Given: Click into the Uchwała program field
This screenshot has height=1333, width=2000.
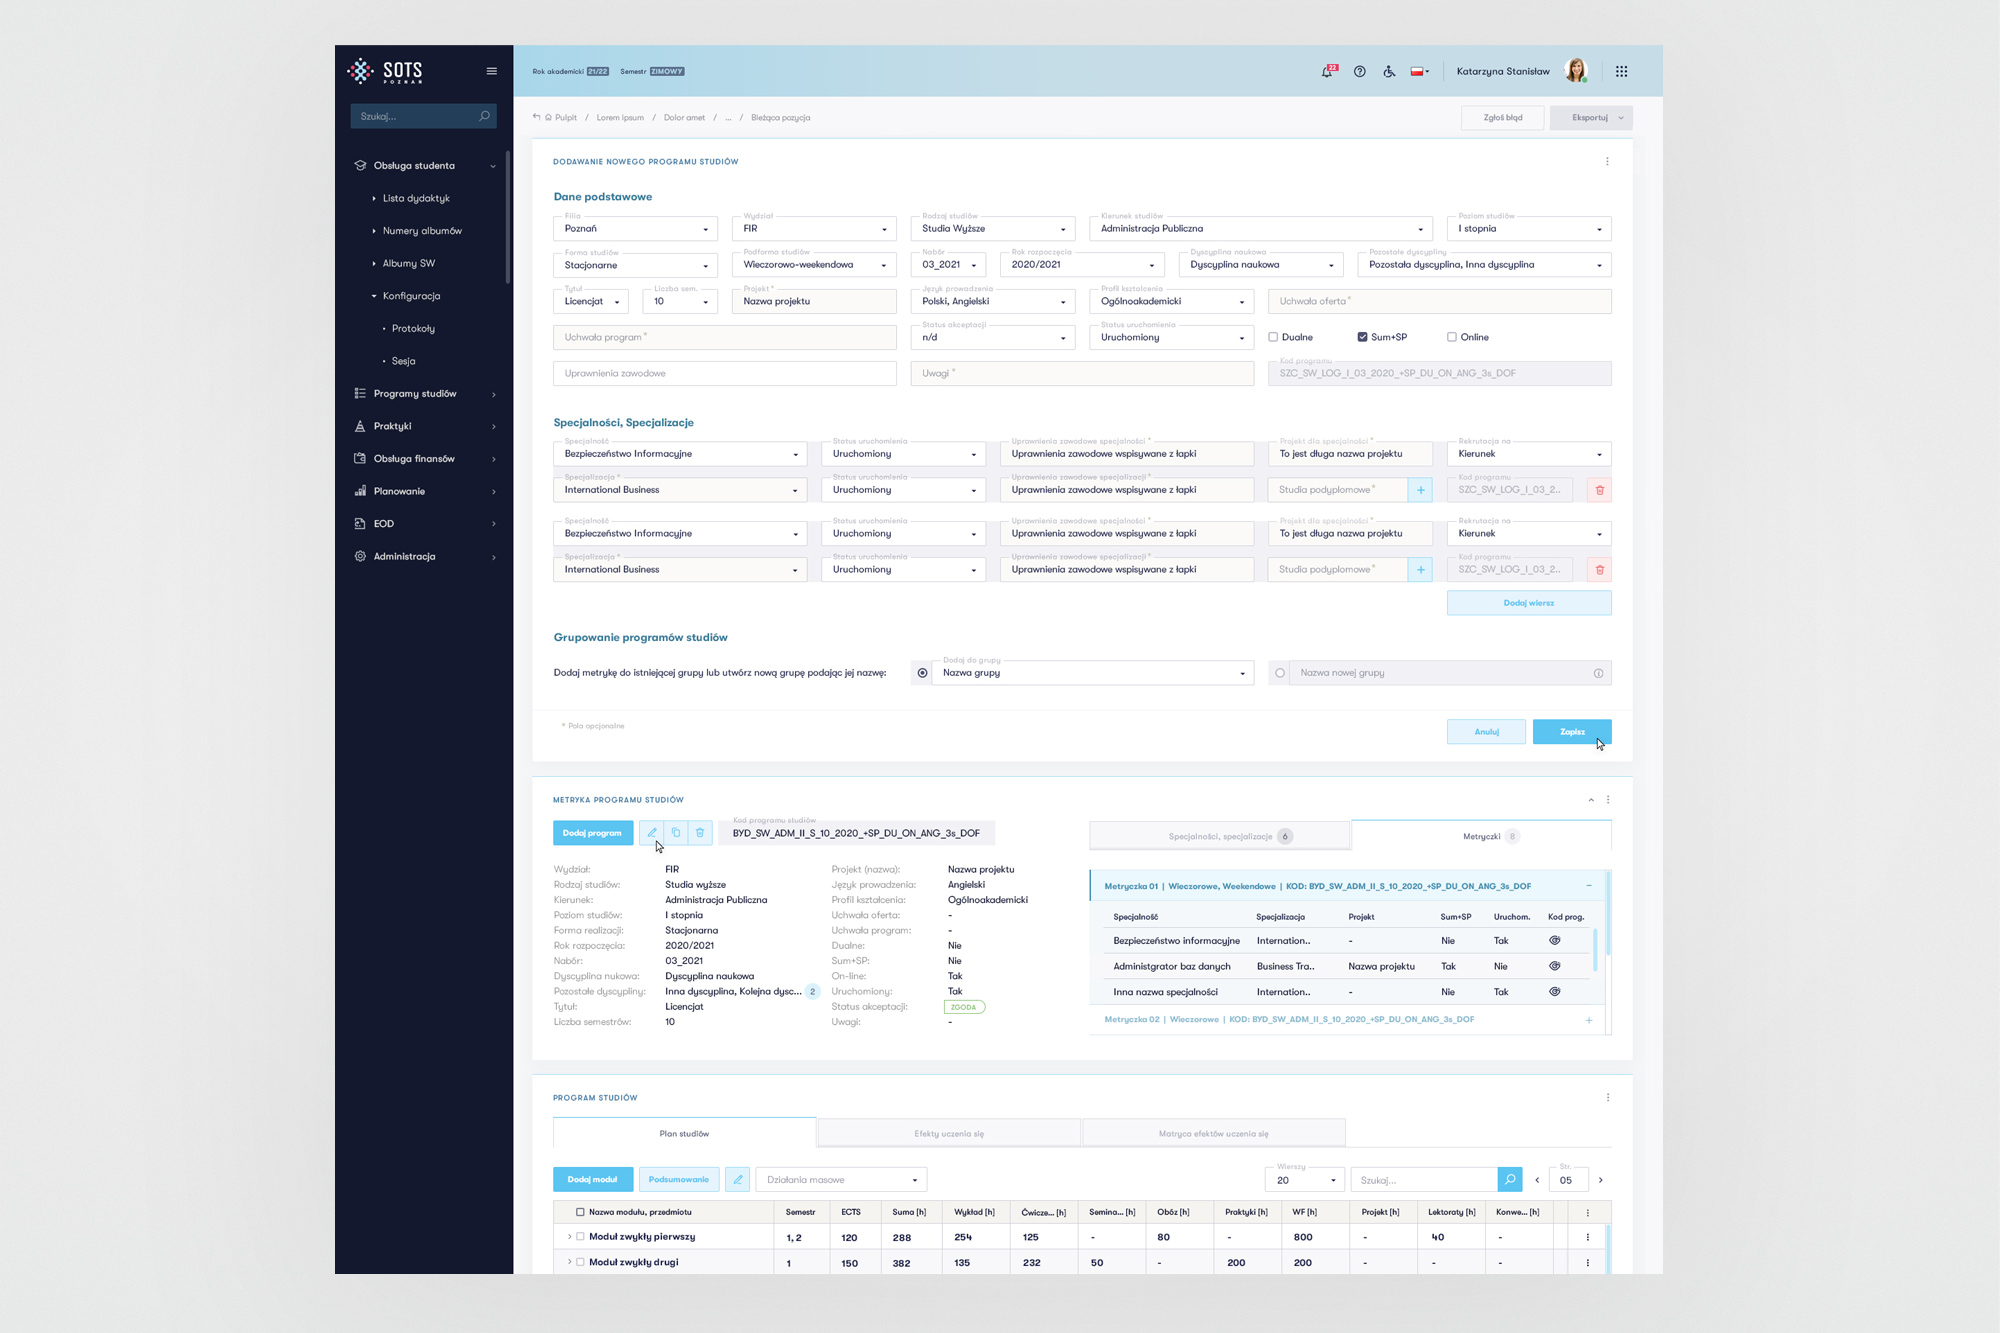Looking at the screenshot, I should click(x=724, y=337).
